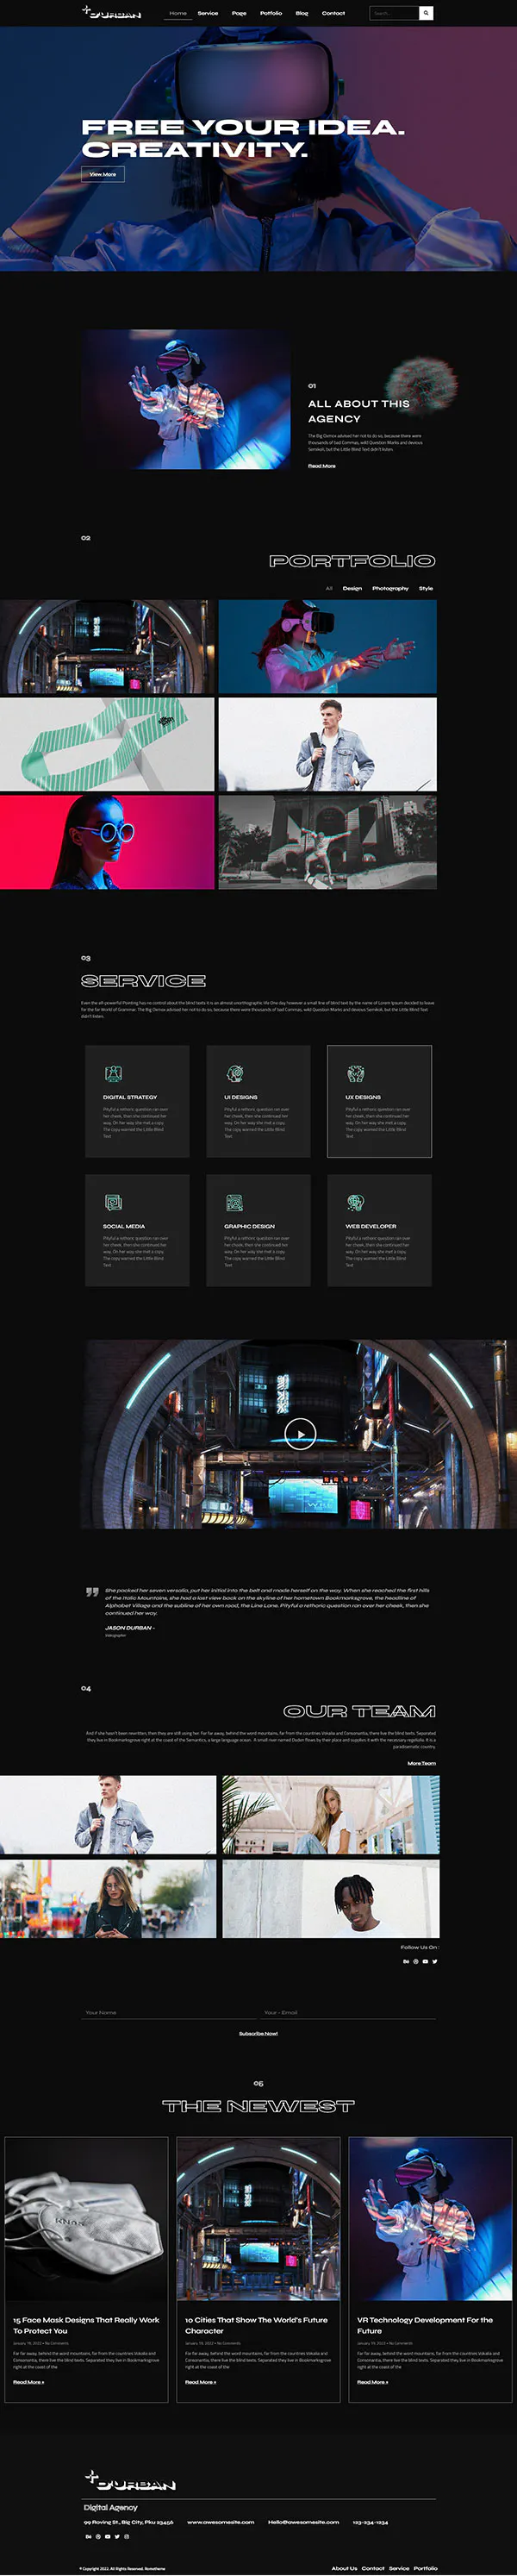
Task: Click the search magnifier button in header
Action: pyautogui.click(x=426, y=13)
